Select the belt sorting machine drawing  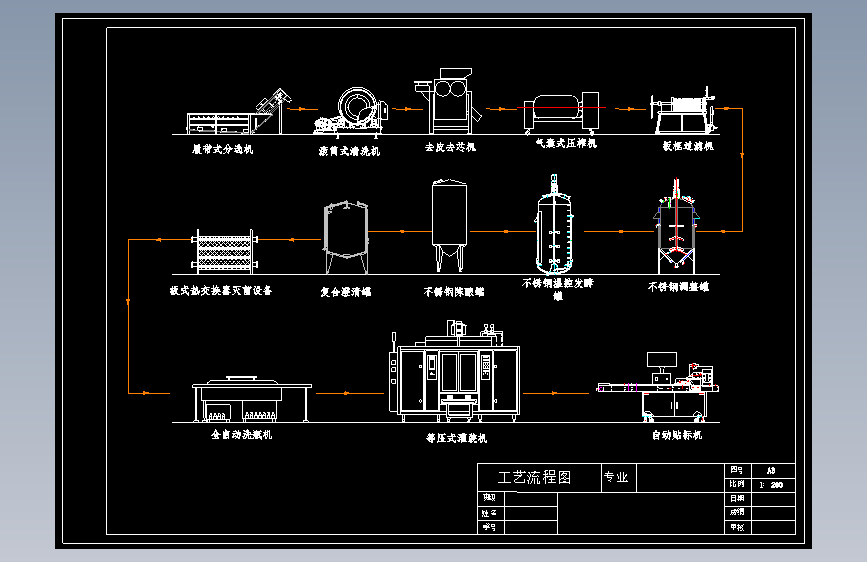[x=239, y=112]
